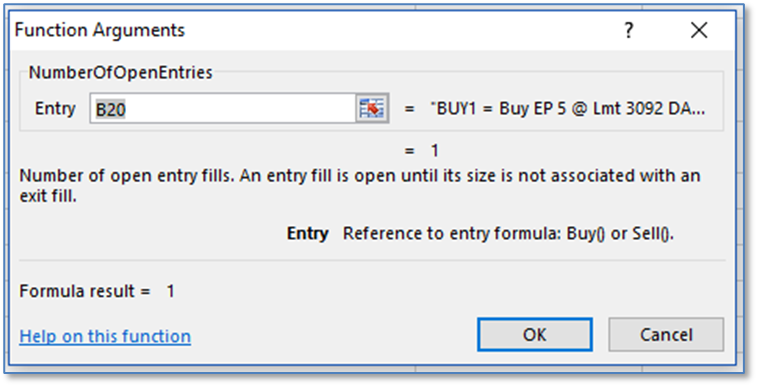This screenshot has height=386, width=758.
Task: Click inside the Entry input field
Action: tap(223, 108)
